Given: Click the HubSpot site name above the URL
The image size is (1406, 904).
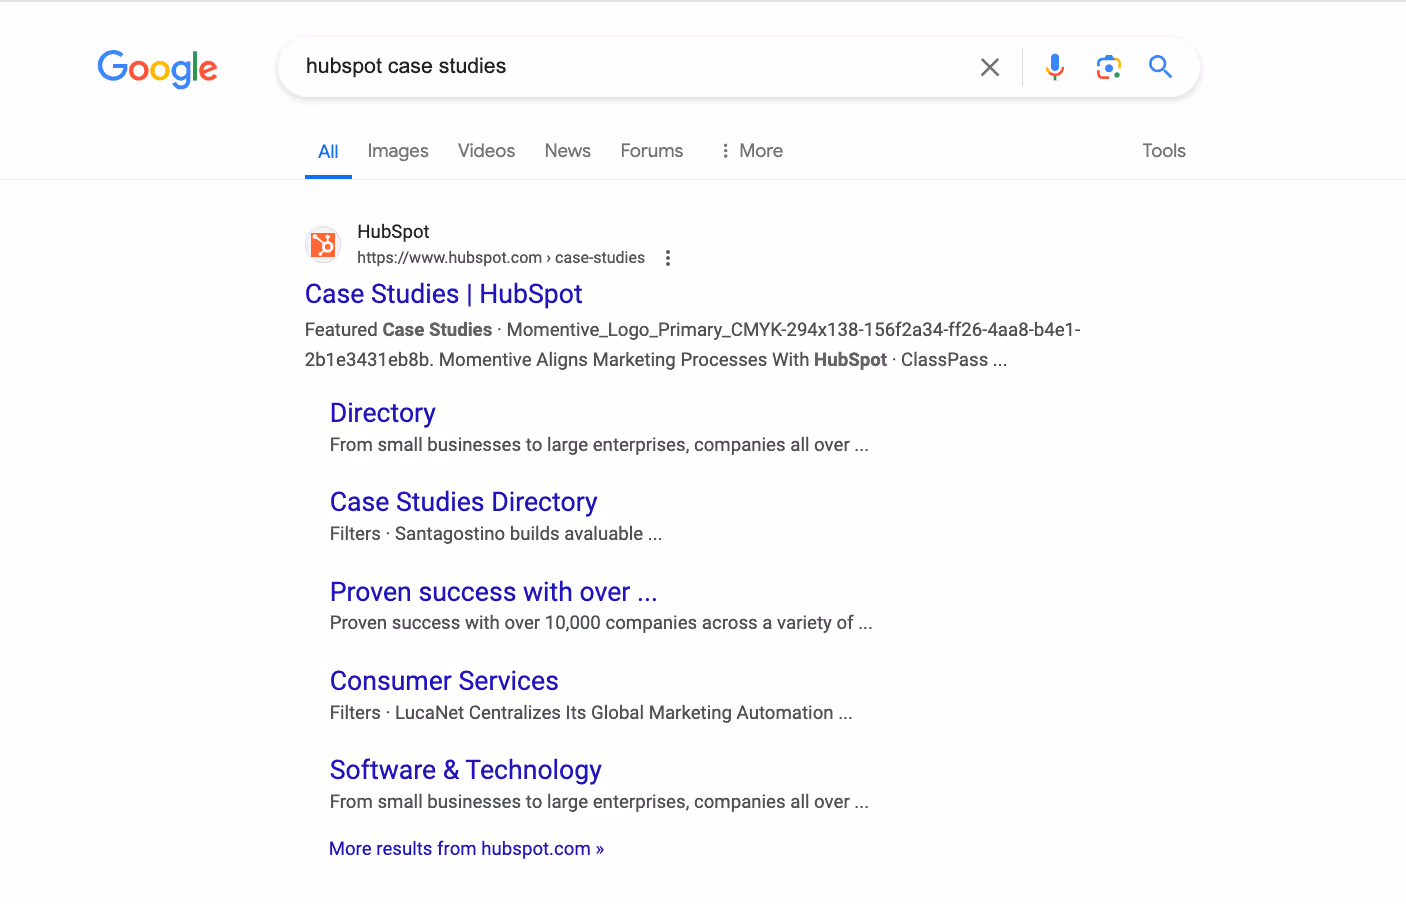Looking at the screenshot, I should click(x=393, y=232).
